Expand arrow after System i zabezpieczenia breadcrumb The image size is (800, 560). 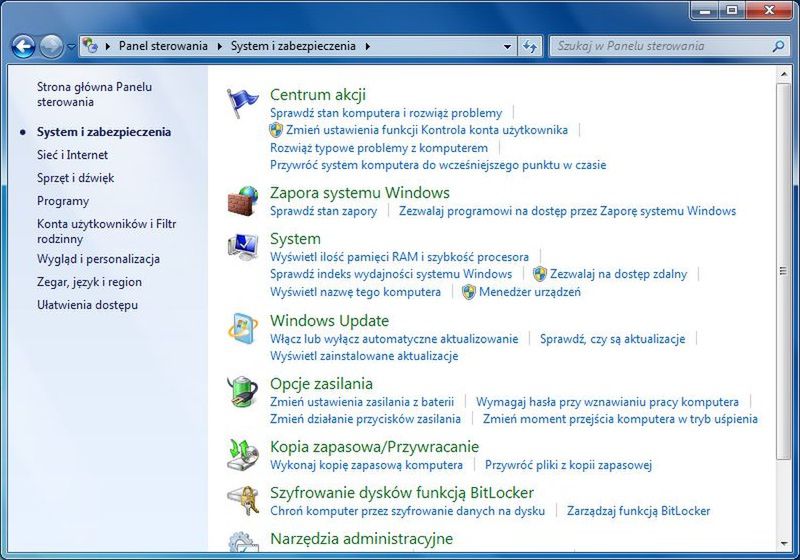click(367, 46)
